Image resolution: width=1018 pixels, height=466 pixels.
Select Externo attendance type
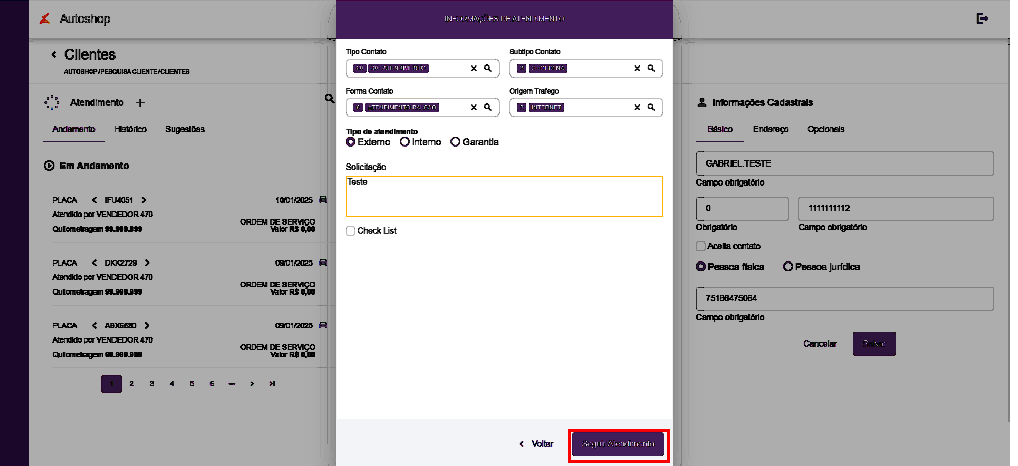coord(351,141)
